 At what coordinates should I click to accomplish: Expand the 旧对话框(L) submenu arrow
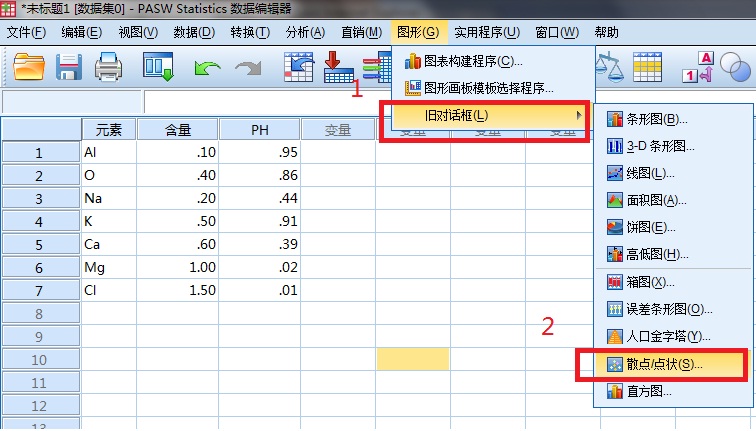(579, 115)
